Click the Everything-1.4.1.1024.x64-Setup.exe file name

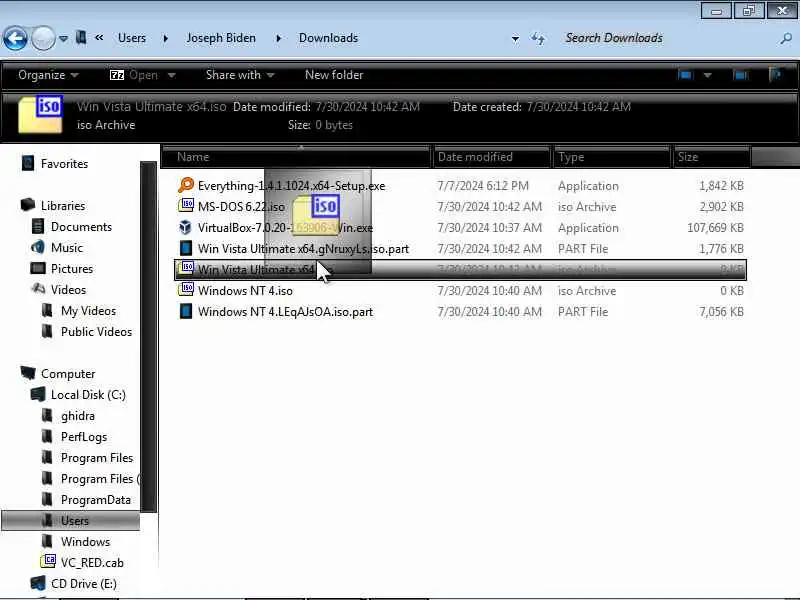pos(291,186)
